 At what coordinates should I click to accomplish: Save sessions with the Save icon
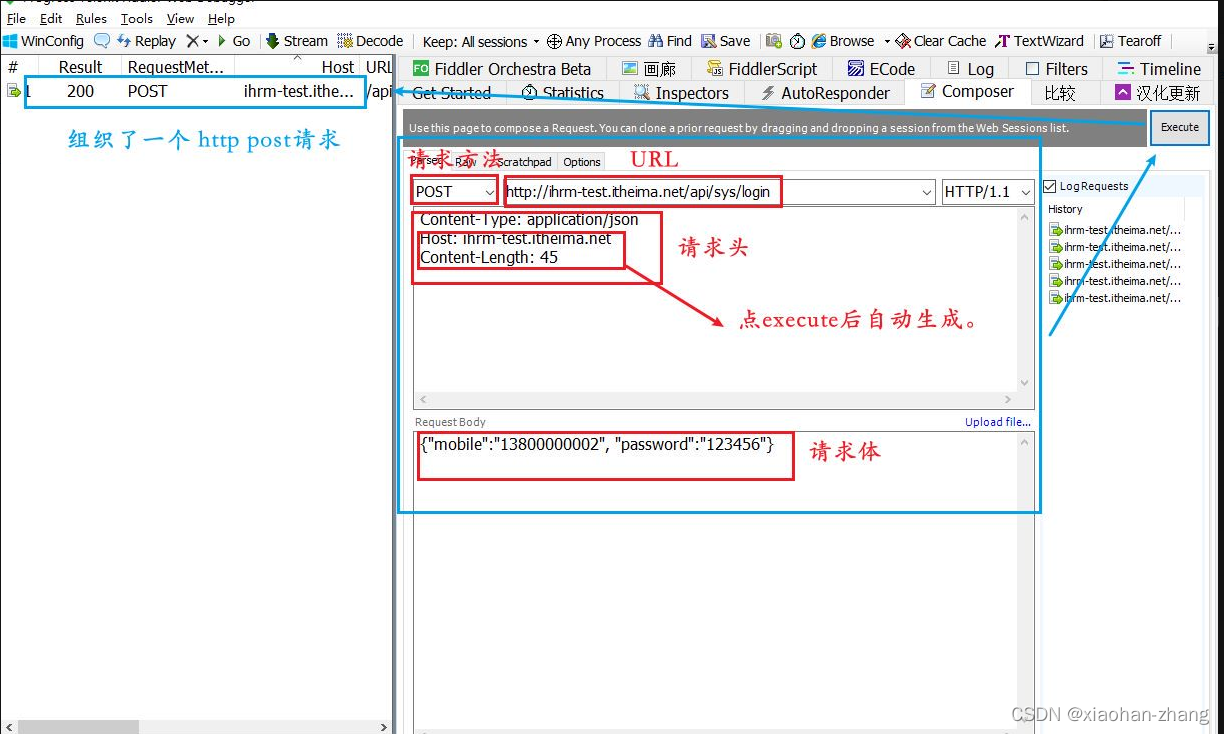click(x=726, y=41)
